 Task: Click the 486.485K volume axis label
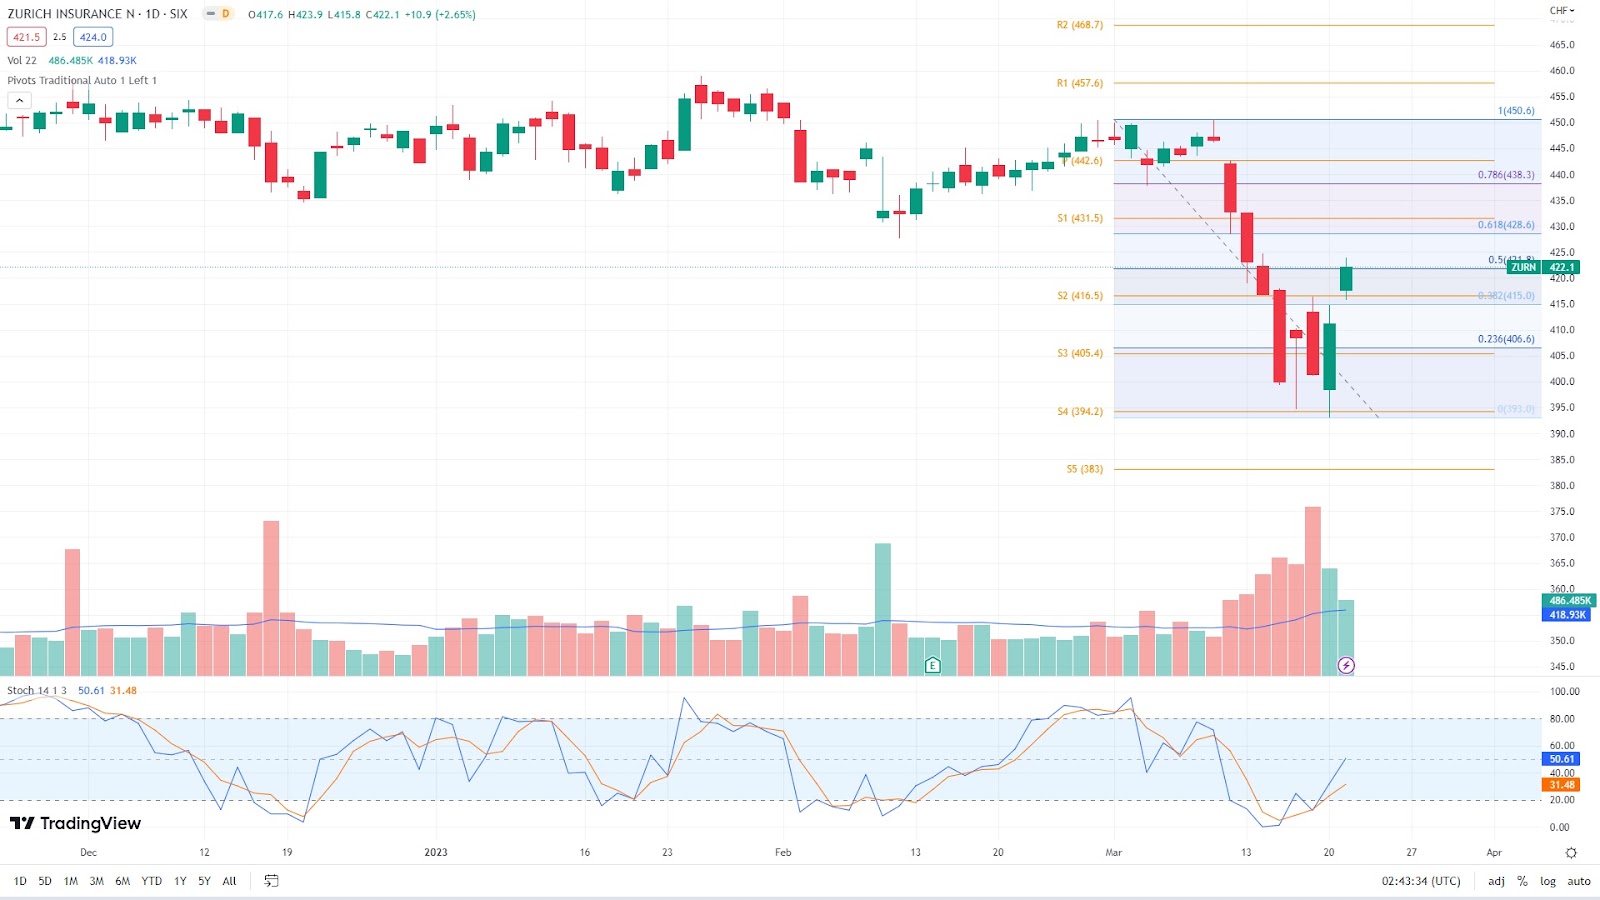pos(1570,601)
